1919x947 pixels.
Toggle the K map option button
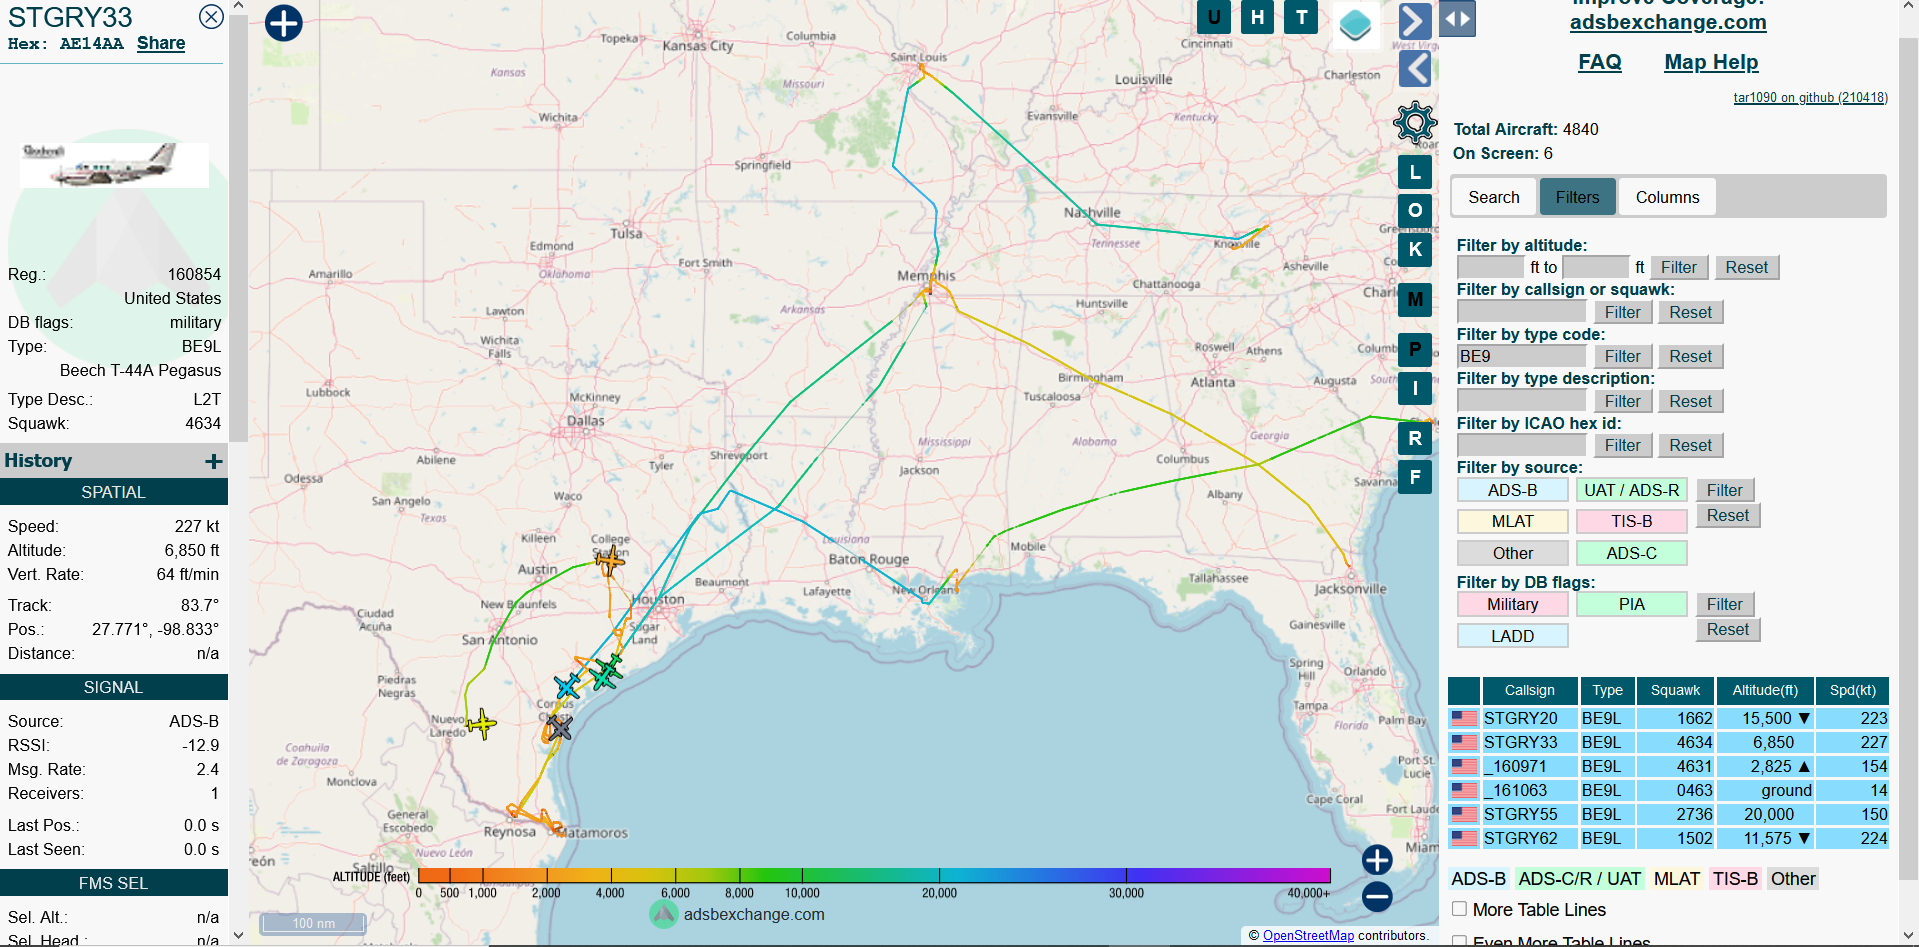(1415, 249)
